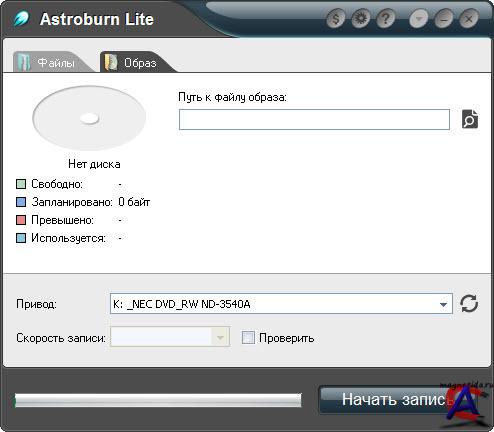Screen dimensions: 494x432
Task: Close the Astroburn Lite window
Action: click(468, 19)
